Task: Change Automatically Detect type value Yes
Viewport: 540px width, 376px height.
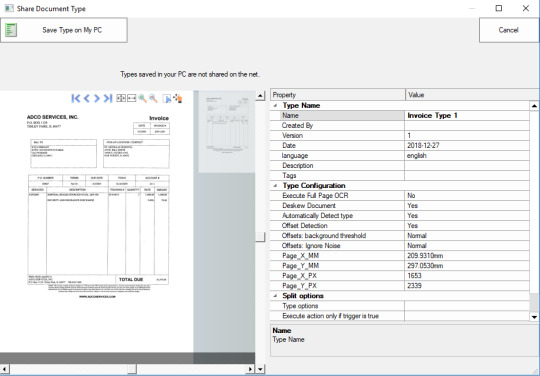Action: (467, 216)
